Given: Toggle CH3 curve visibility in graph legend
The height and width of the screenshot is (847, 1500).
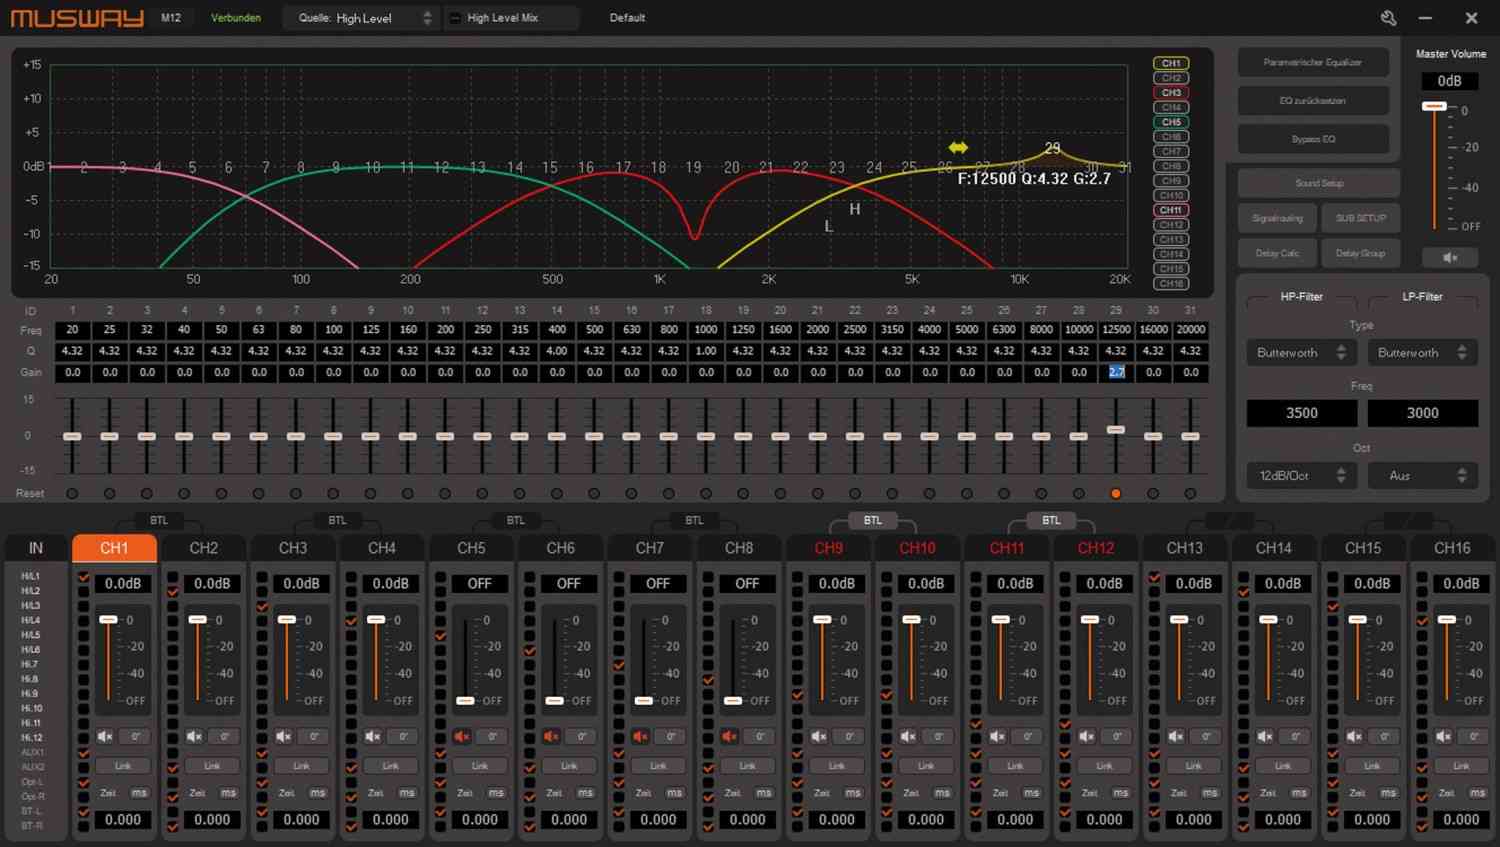Looking at the screenshot, I should [1171, 93].
